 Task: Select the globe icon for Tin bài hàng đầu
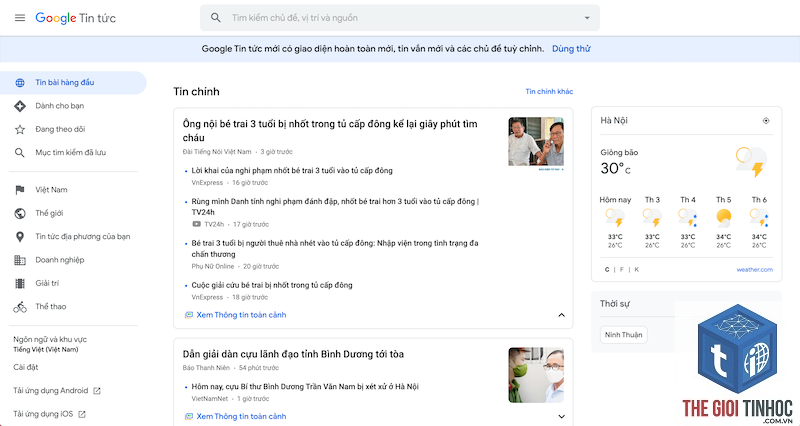(x=20, y=83)
